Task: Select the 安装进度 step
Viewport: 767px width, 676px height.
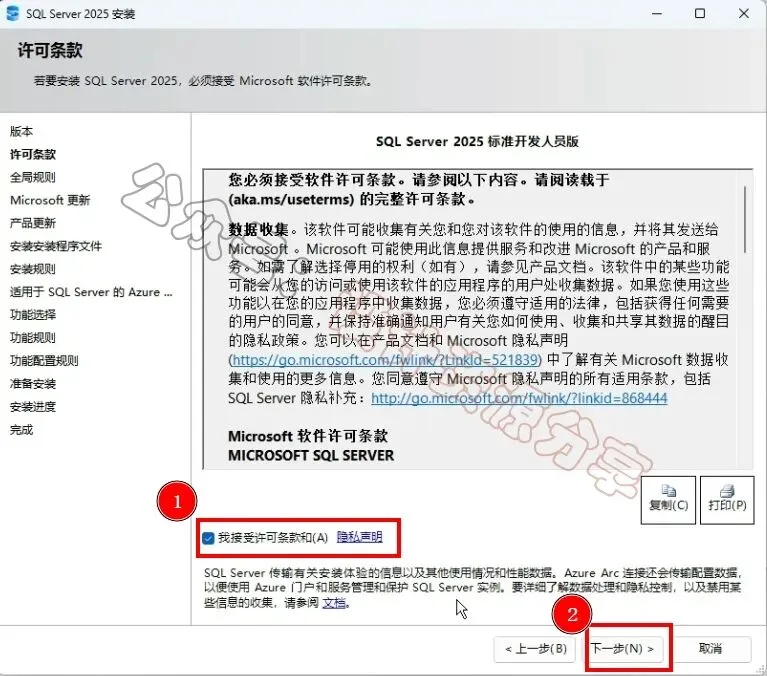Action: (33, 406)
